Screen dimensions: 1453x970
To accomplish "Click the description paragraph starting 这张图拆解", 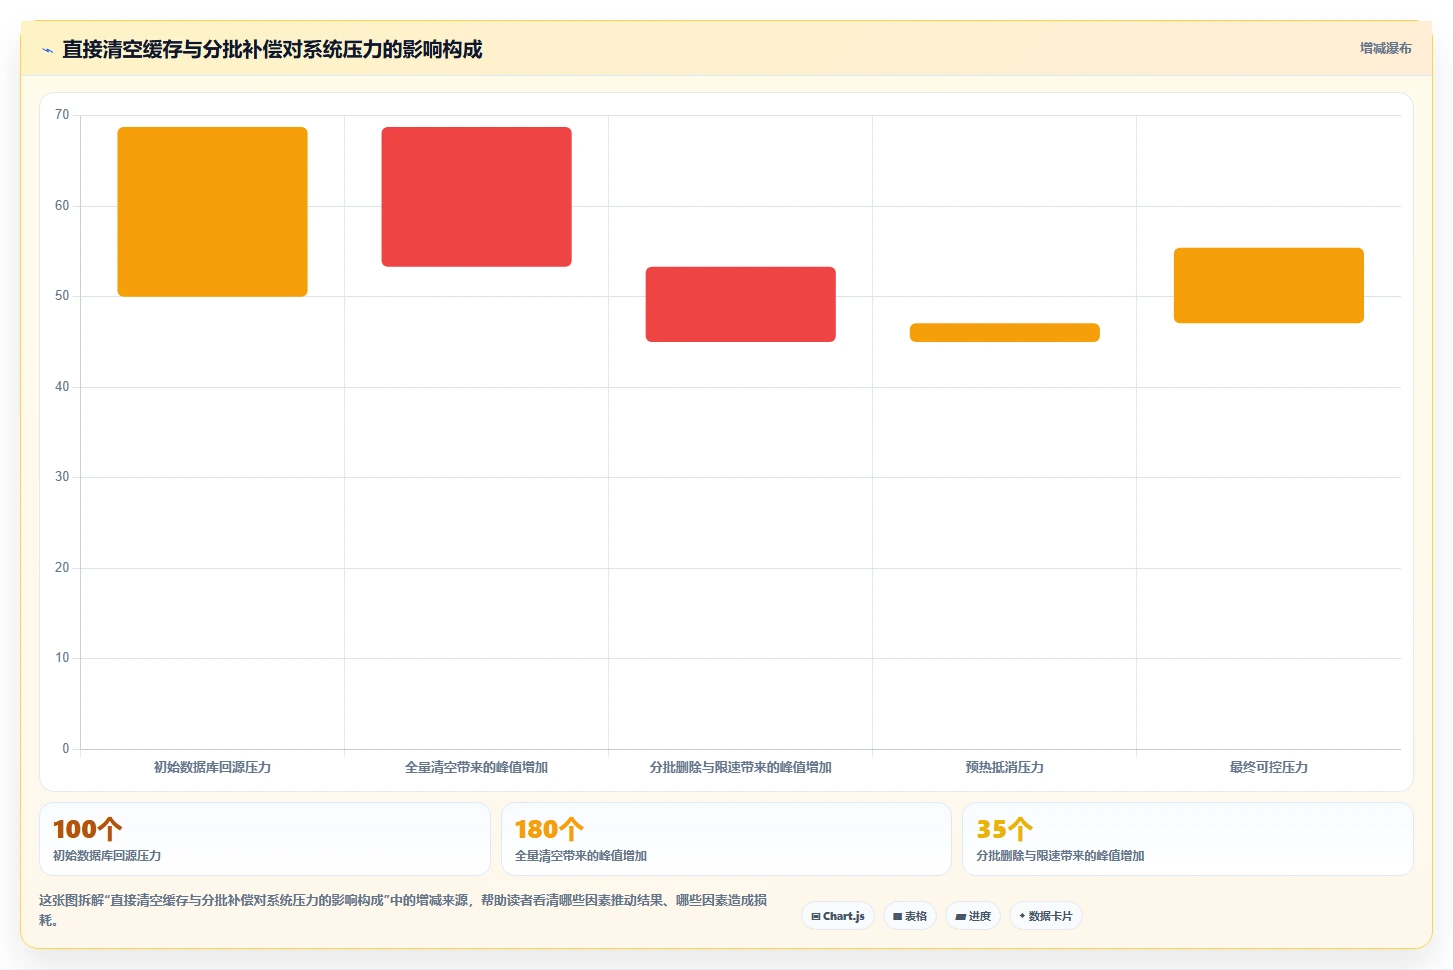I will (403, 910).
